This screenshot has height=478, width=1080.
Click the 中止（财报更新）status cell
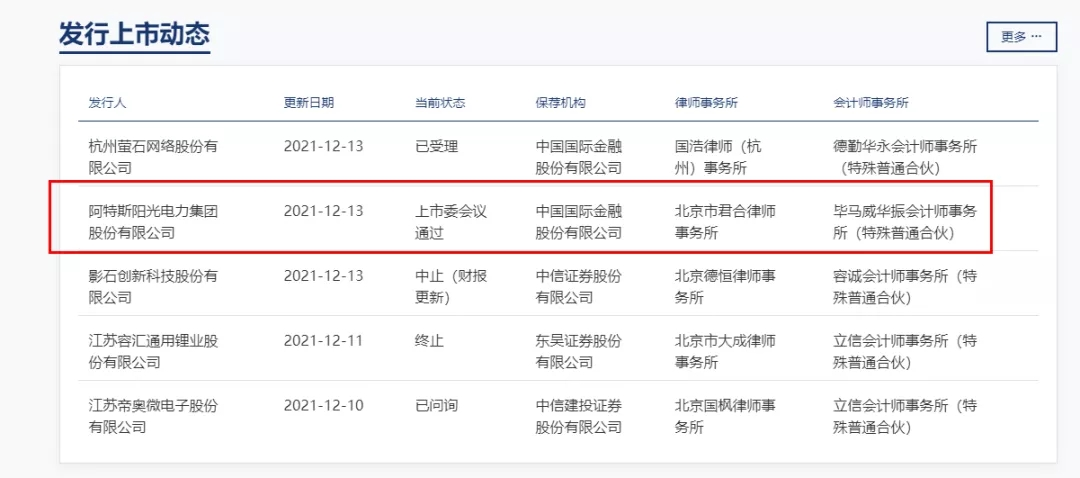click(x=450, y=286)
